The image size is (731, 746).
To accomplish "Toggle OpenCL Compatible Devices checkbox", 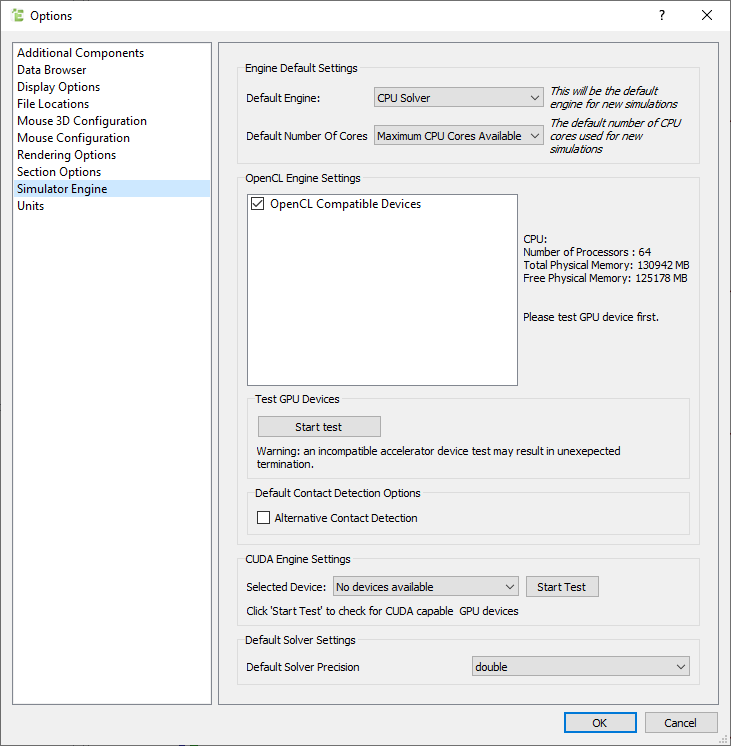I will point(257,204).
